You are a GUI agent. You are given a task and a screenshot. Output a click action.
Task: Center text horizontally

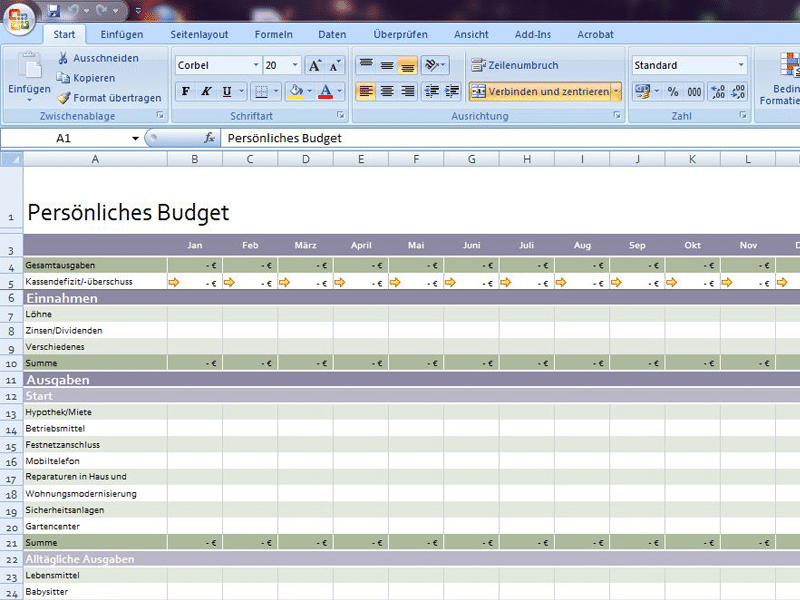[x=387, y=91]
